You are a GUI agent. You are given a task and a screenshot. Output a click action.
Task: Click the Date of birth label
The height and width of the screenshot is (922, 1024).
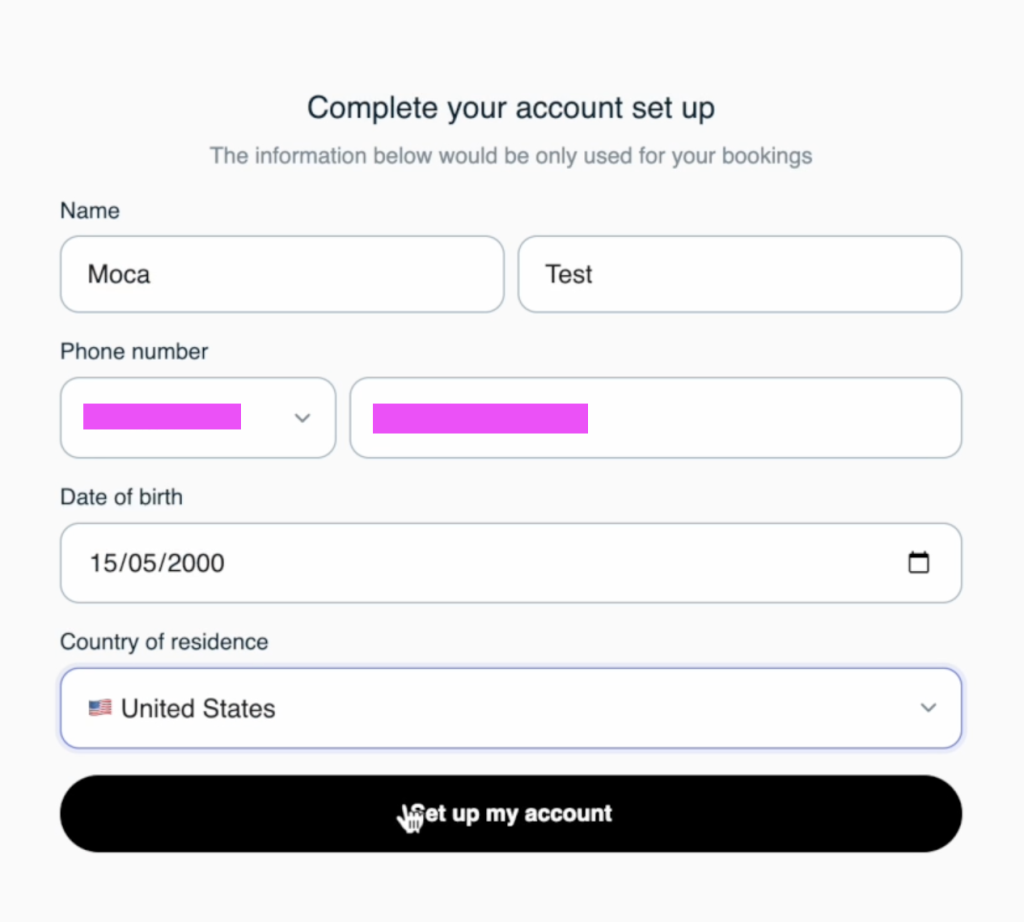[x=121, y=497]
